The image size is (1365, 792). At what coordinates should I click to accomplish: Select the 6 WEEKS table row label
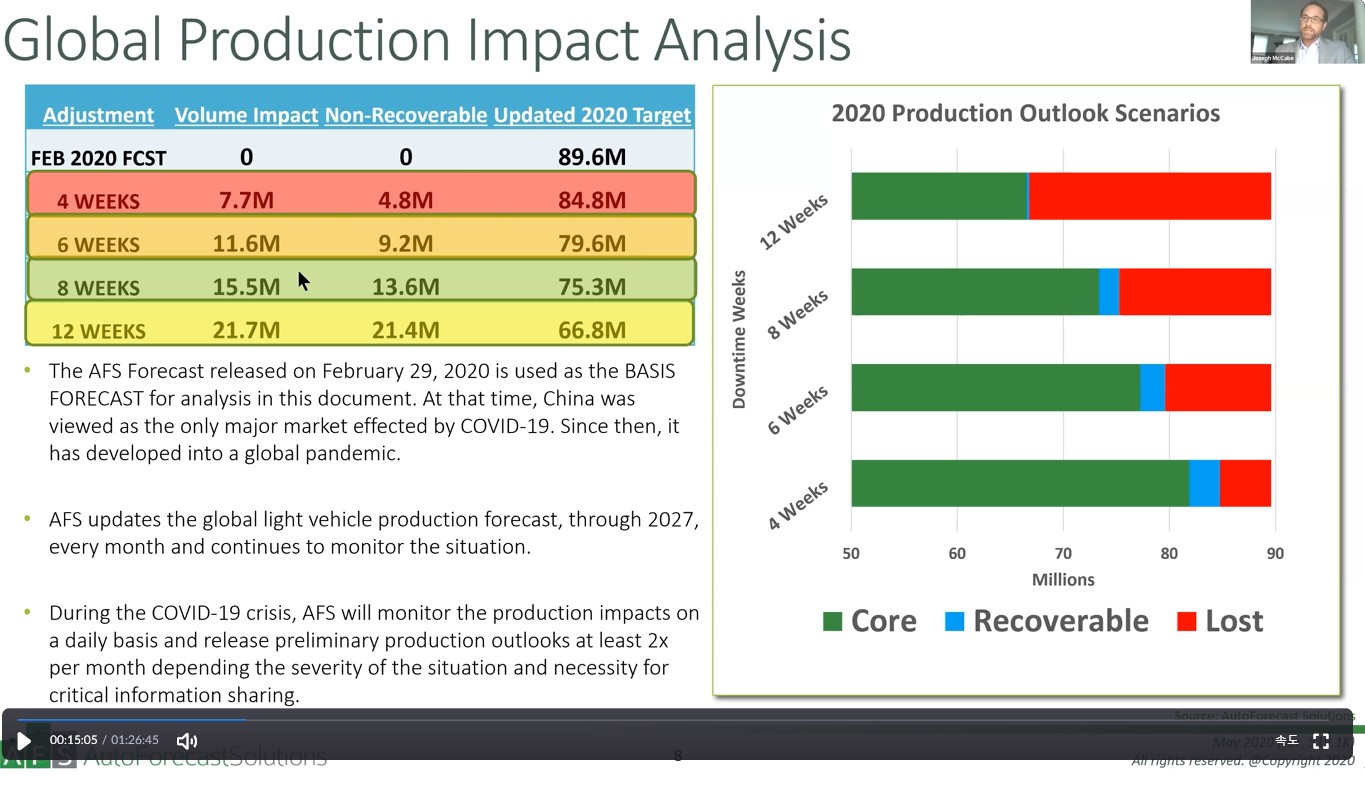(98, 244)
